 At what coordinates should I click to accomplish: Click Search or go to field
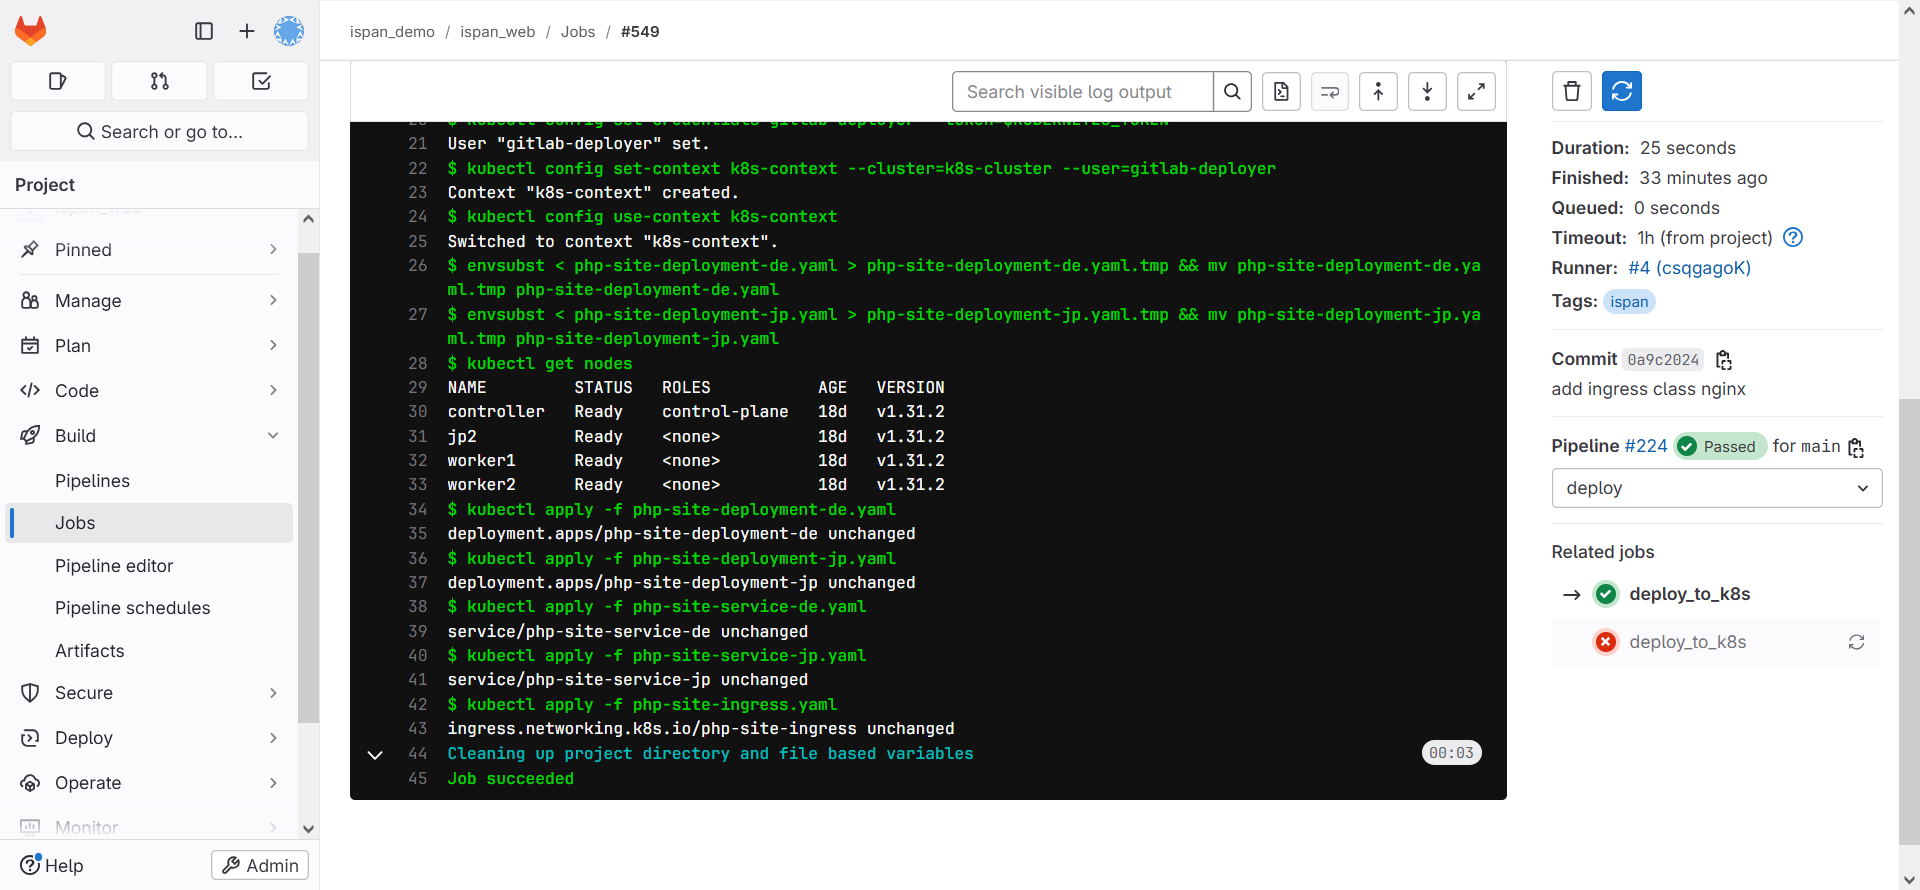click(160, 131)
